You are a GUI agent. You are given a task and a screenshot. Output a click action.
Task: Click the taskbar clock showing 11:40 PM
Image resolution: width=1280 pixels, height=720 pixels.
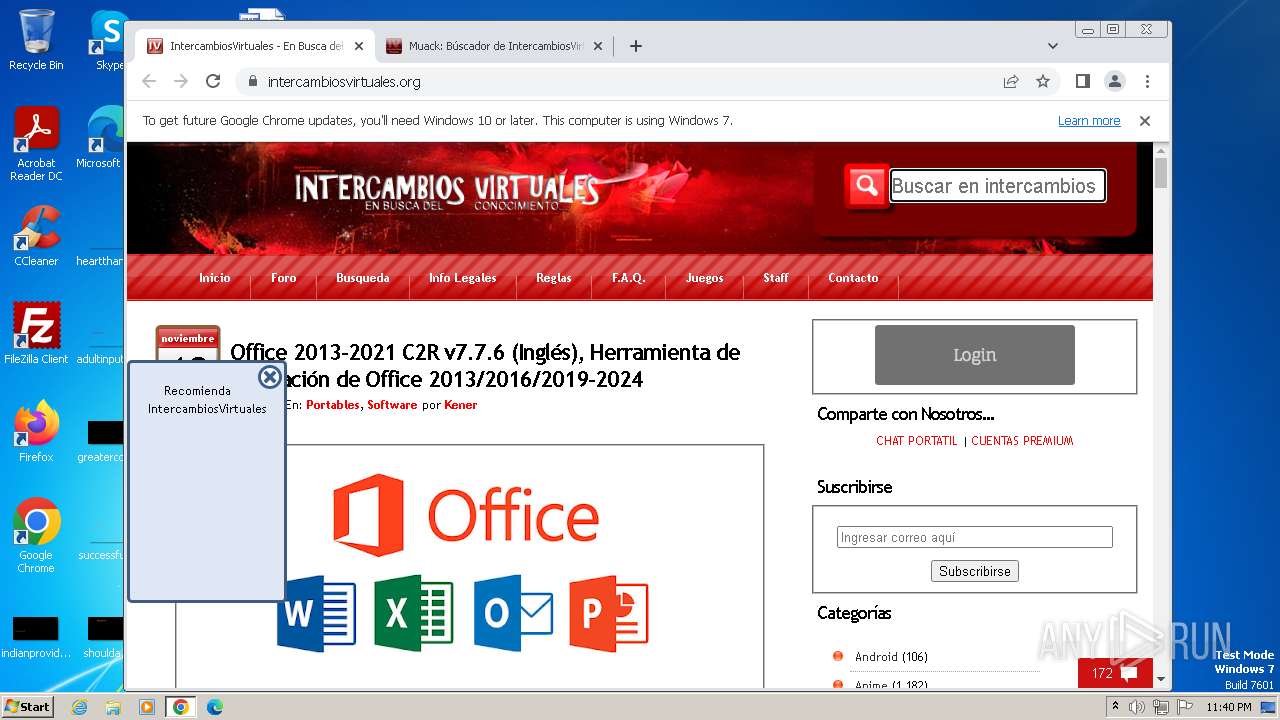point(1228,707)
